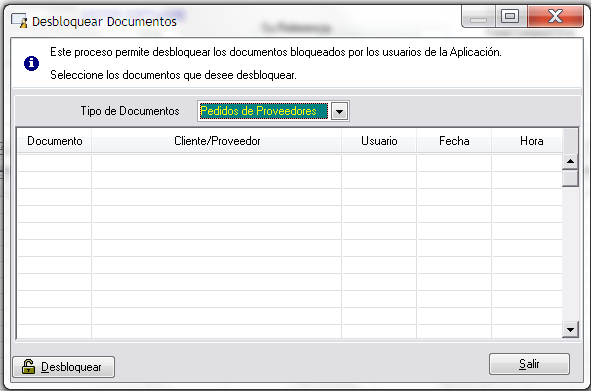Viewport: 591px width, 391px height.
Task: Maximize the Desbloquear Documentos window
Action: (x=510, y=17)
